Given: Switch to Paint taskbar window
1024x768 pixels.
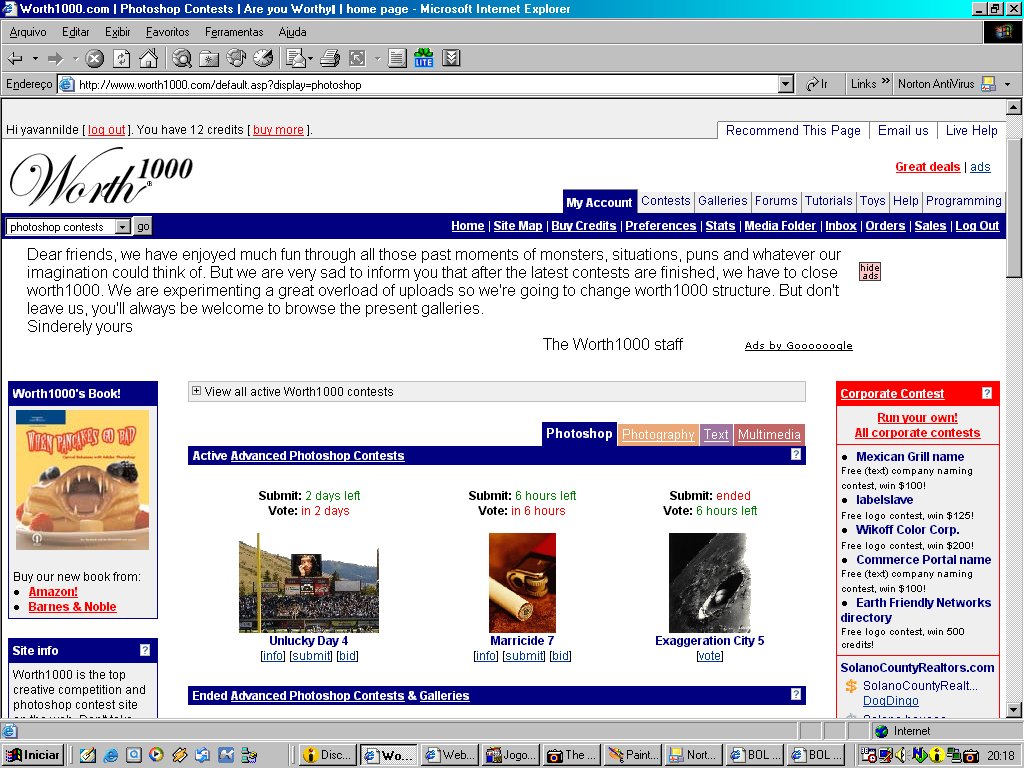Looking at the screenshot, I should pyautogui.click(x=633, y=755).
